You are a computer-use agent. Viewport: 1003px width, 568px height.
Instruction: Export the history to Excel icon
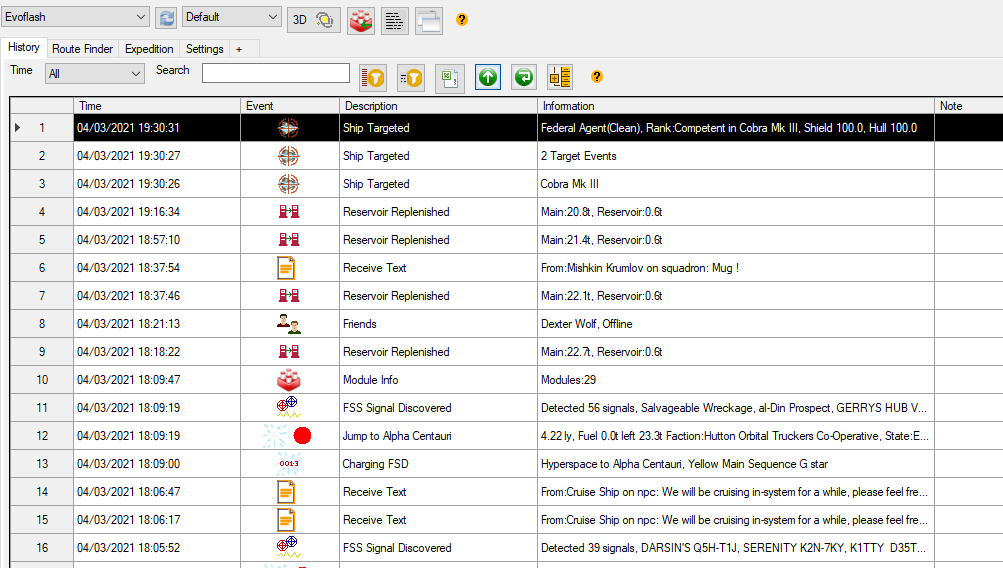coord(450,79)
